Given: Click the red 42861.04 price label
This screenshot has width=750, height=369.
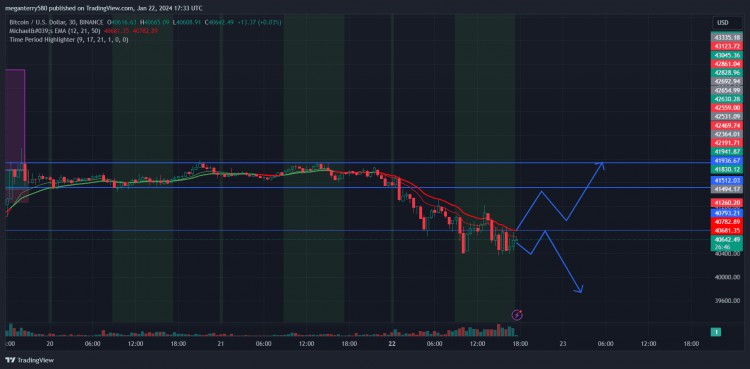Looking at the screenshot, I should pos(726,64).
